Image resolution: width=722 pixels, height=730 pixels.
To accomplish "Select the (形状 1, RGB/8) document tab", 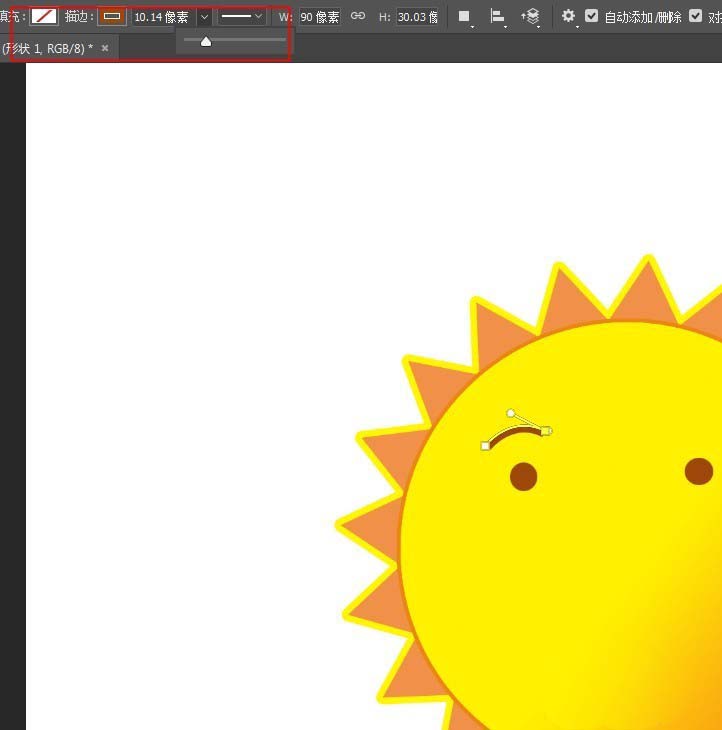I will 48,48.
